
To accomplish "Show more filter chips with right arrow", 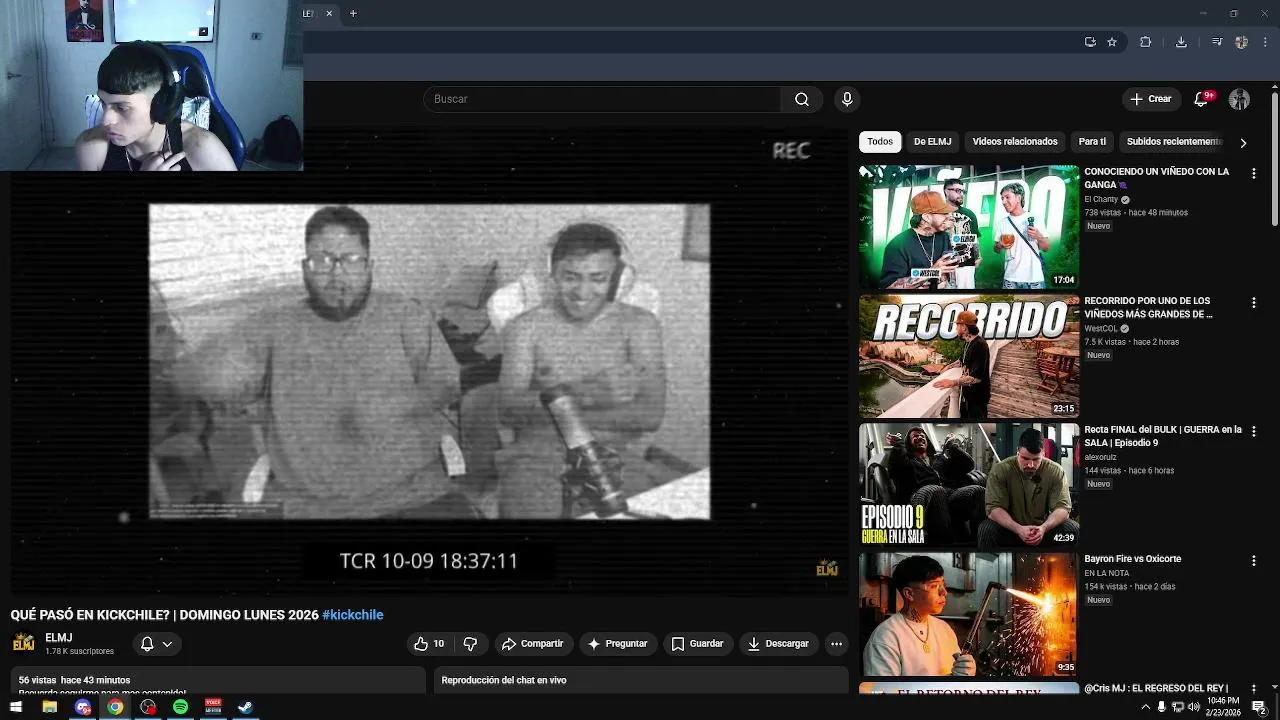I will [x=1243, y=143].
